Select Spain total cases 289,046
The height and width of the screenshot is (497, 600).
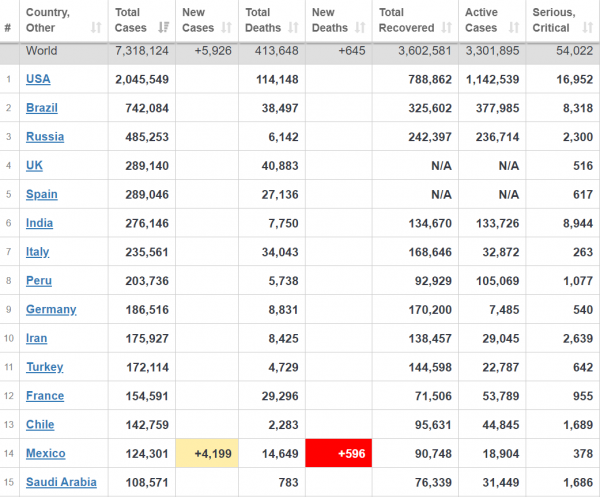click(x=147, y=194)
